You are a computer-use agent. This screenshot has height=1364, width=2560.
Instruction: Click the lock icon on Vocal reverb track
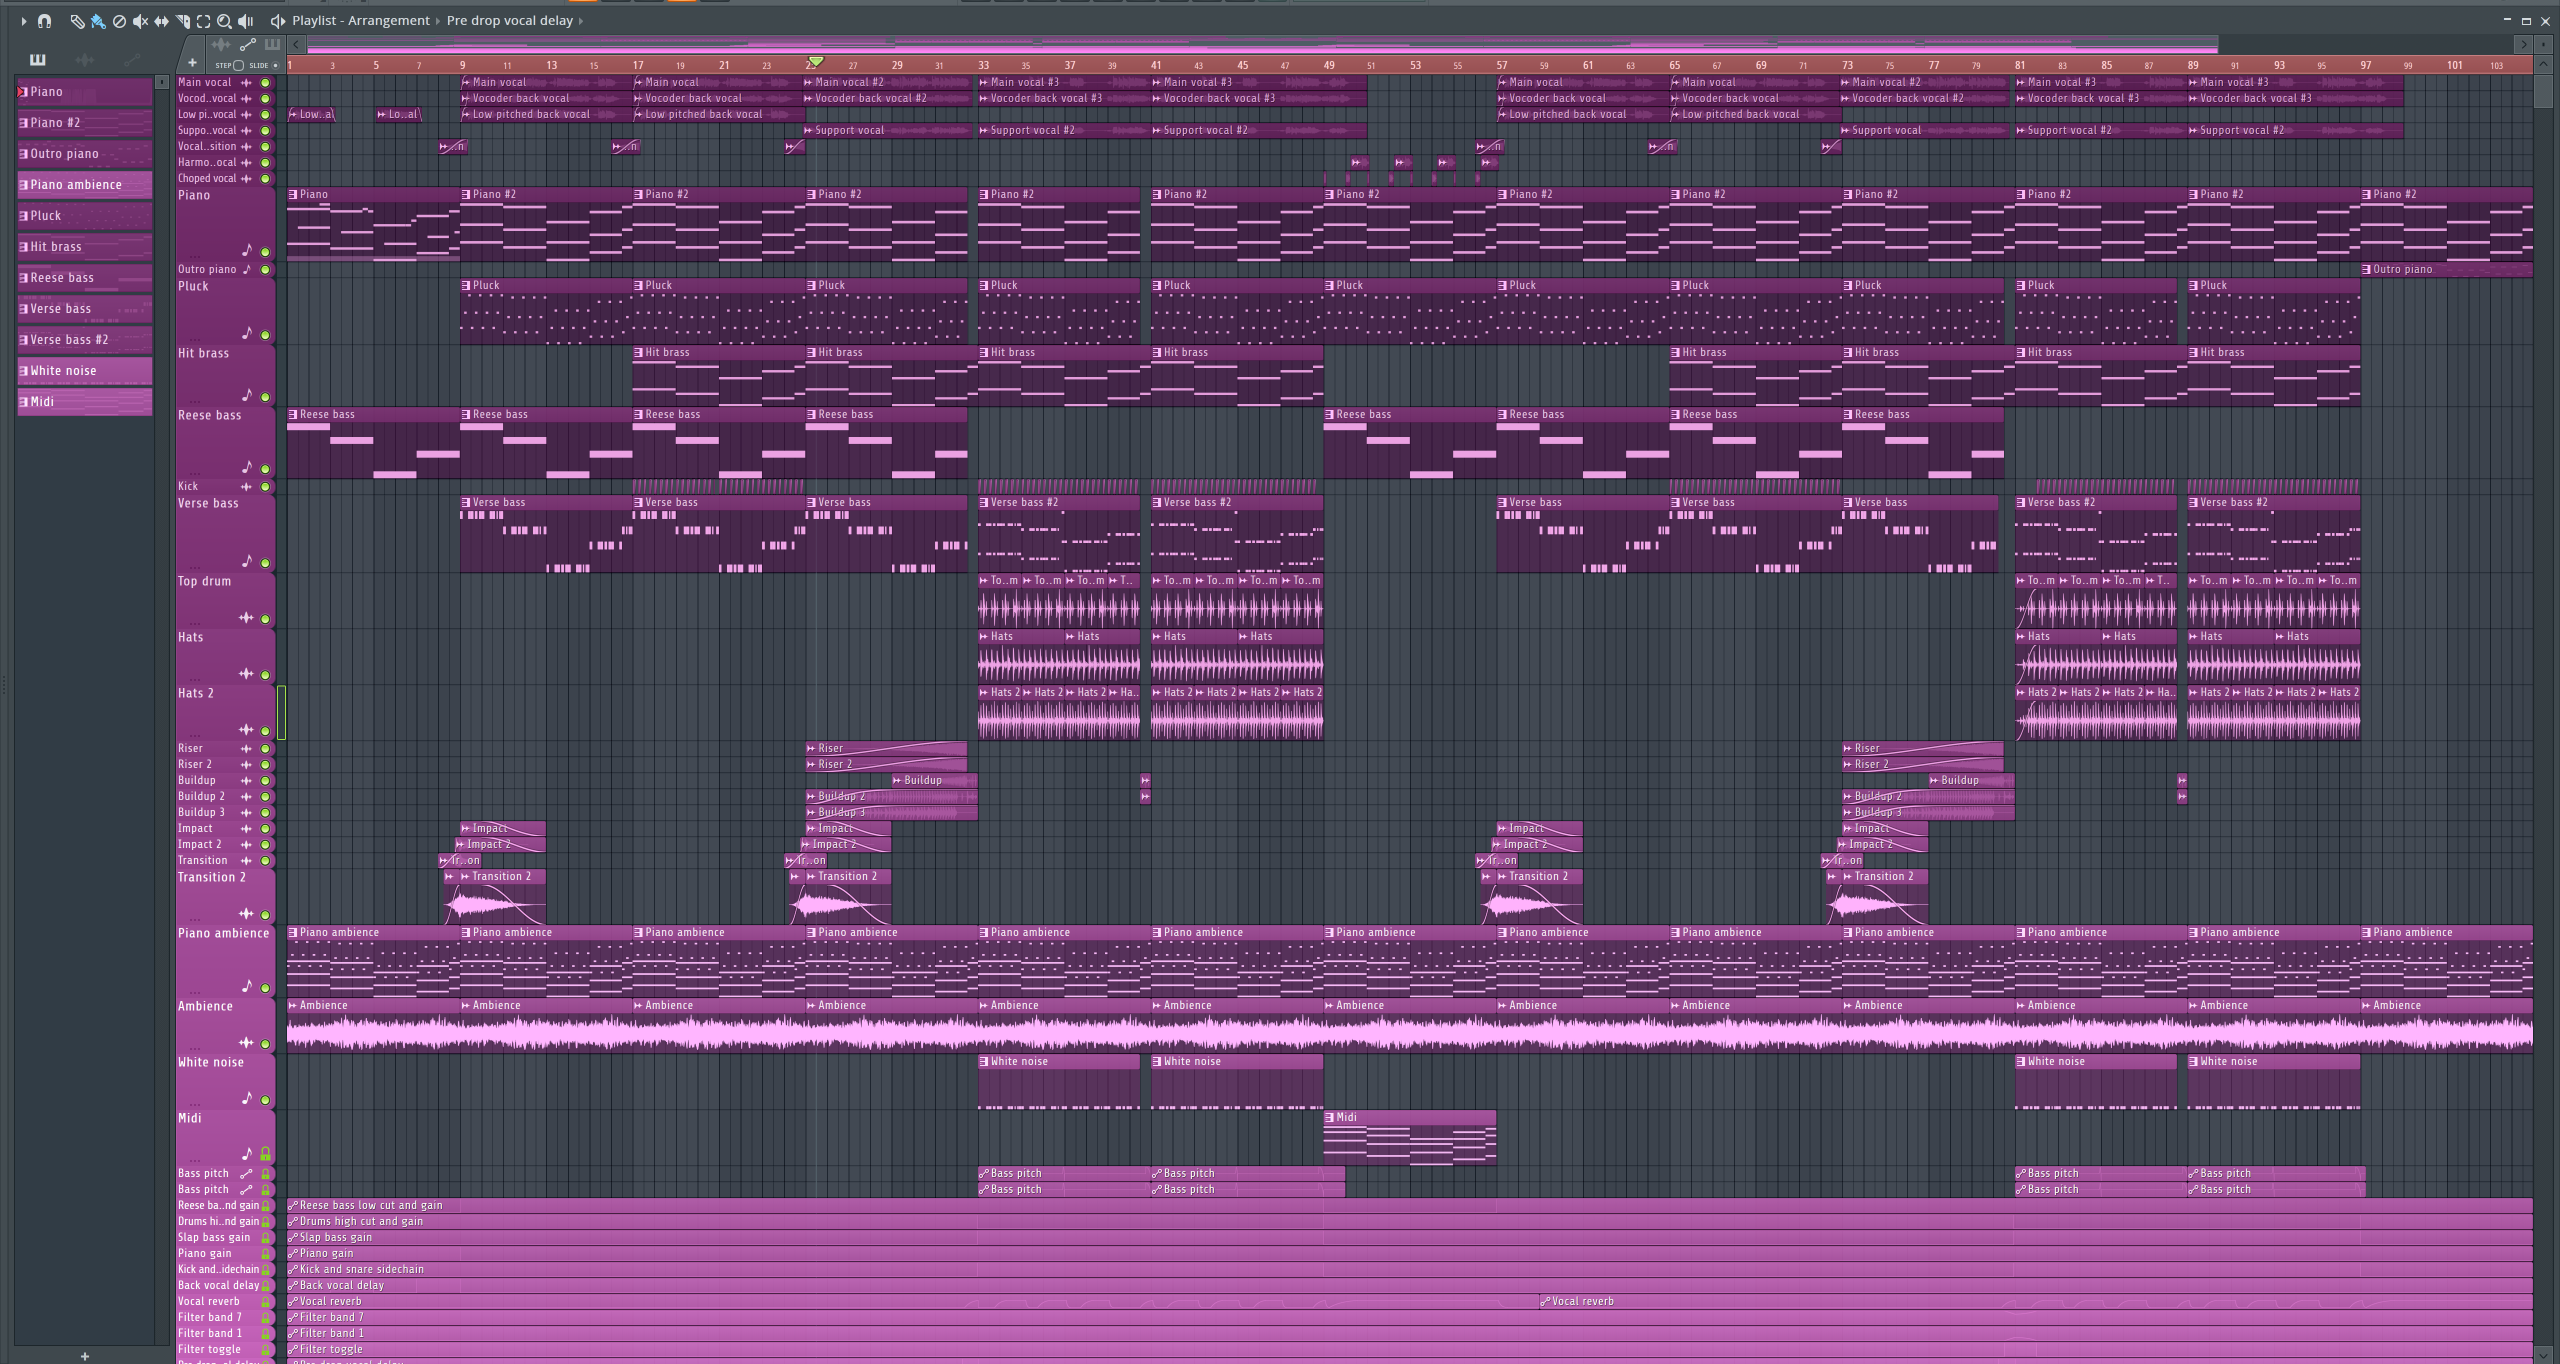(266, 1302)
